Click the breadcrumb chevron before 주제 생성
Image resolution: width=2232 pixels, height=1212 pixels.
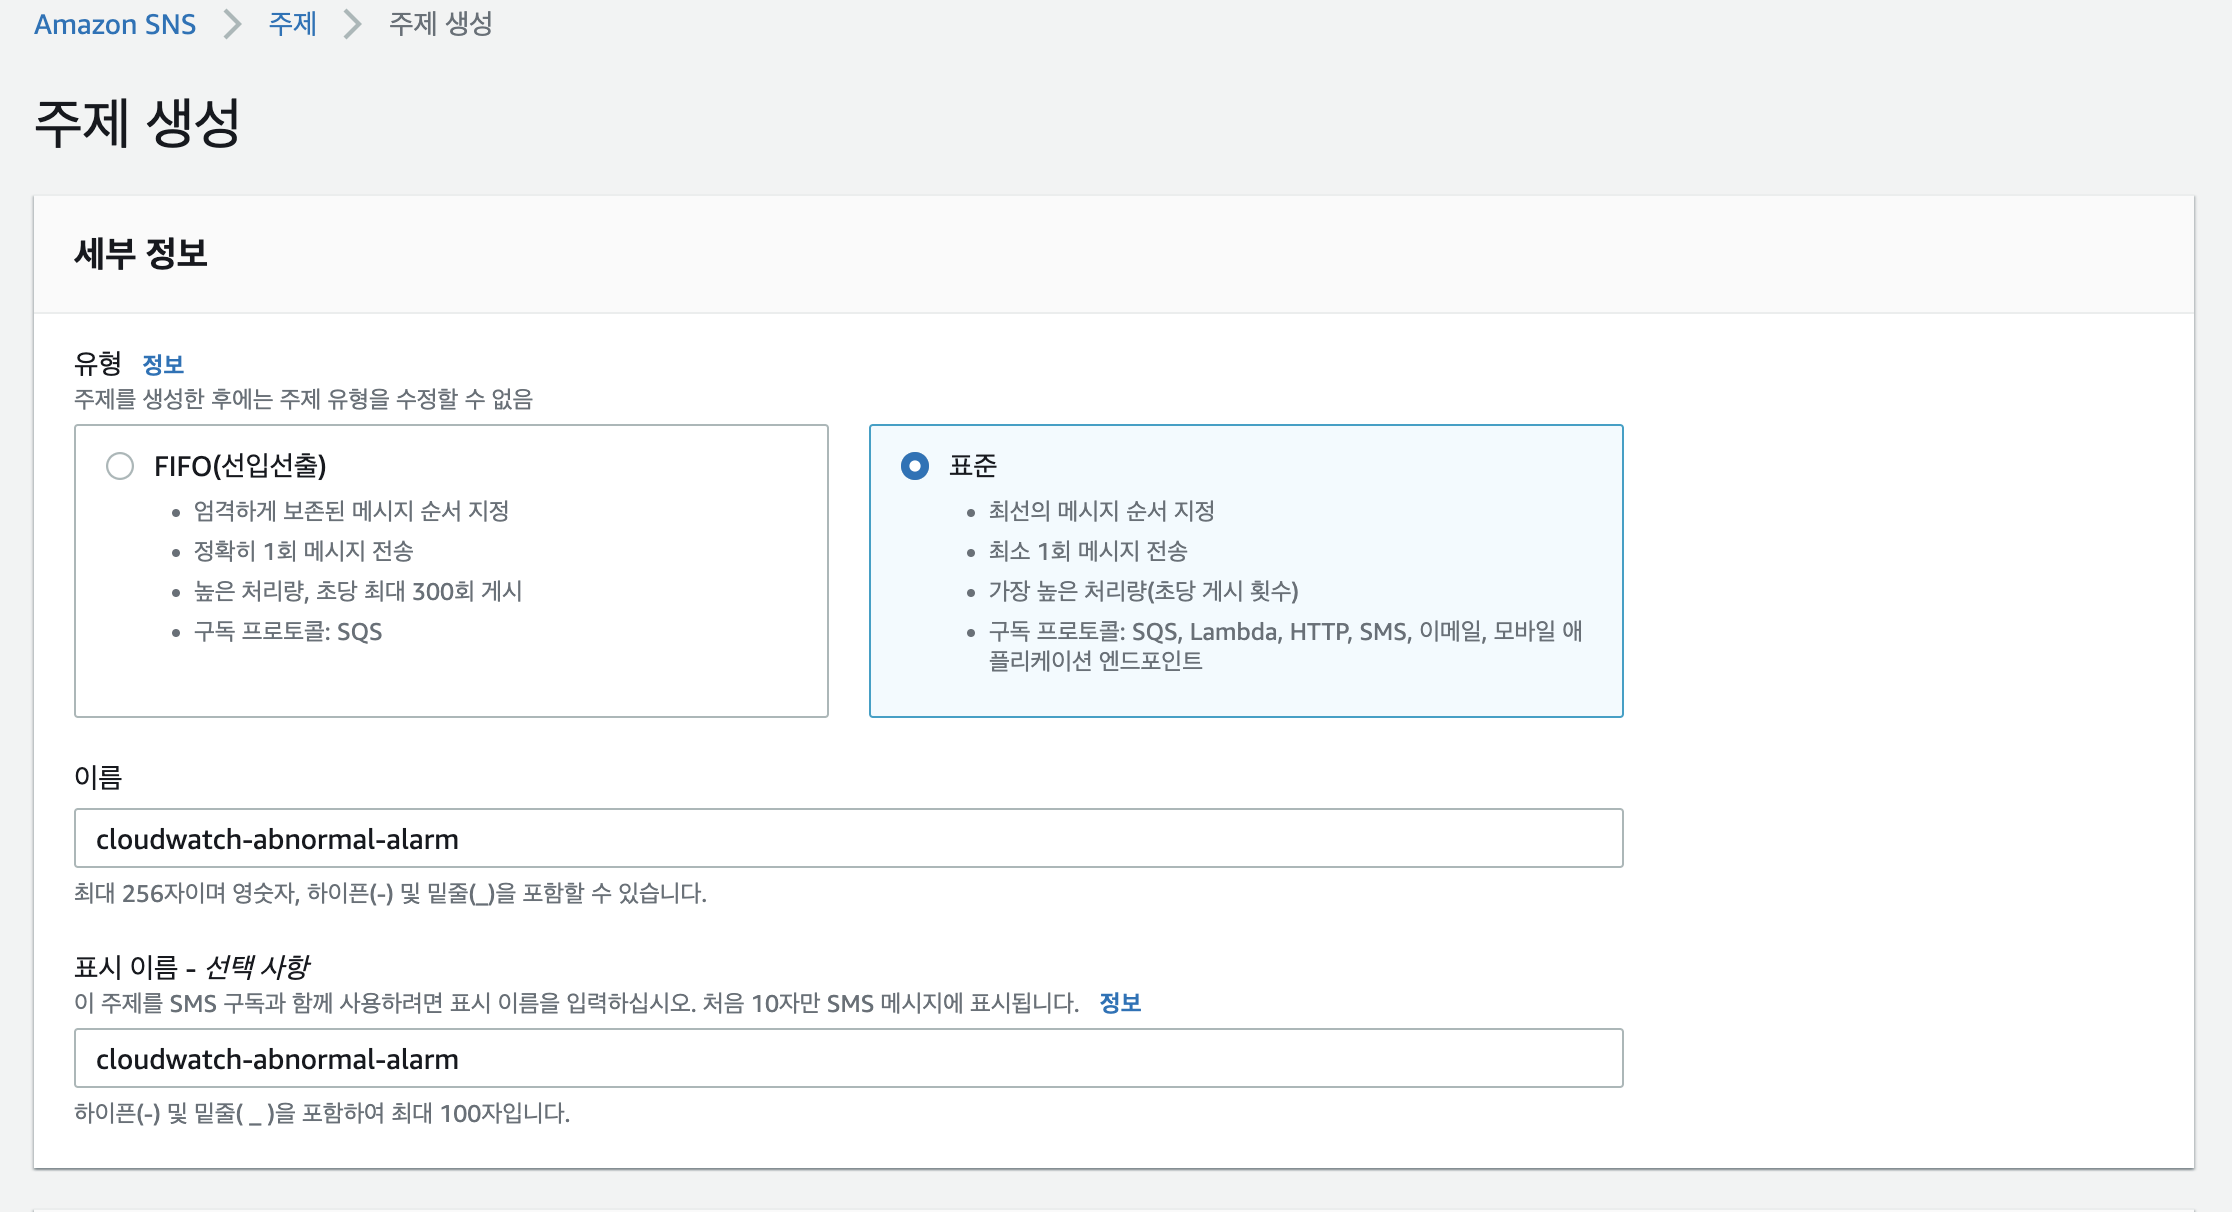[352, 24]
